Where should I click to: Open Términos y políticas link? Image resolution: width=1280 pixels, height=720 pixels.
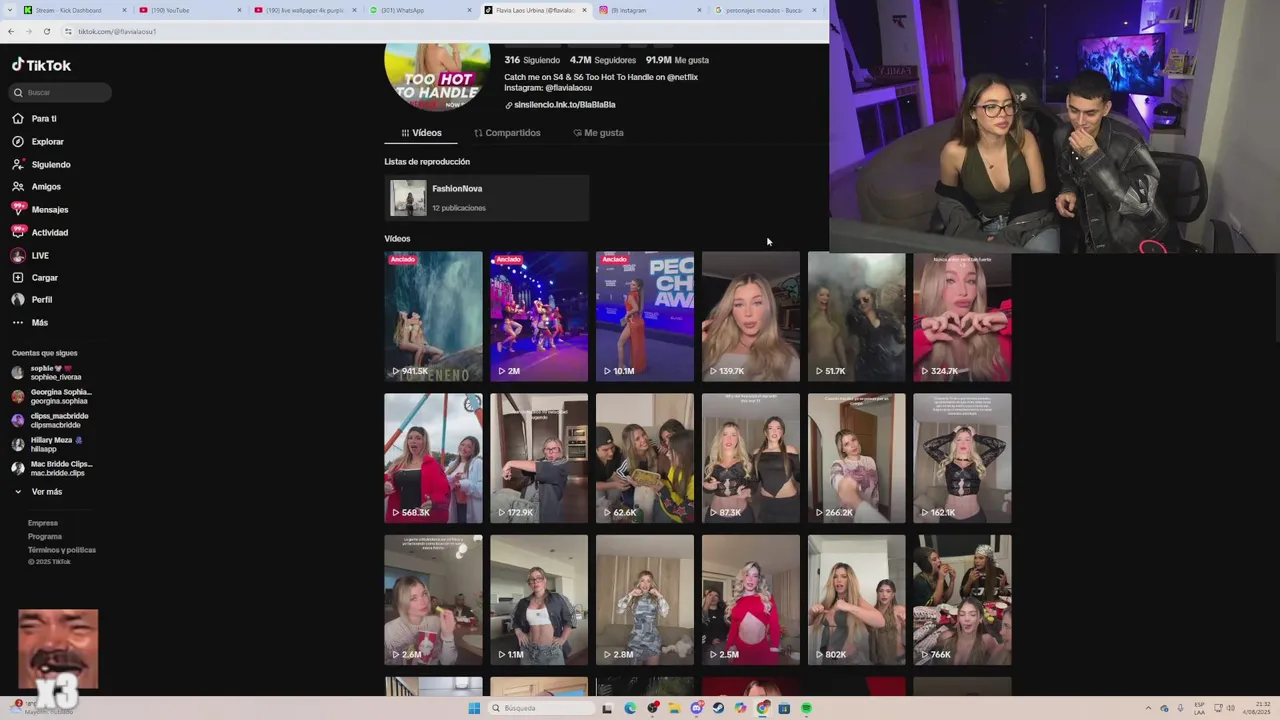coord(62,550)
